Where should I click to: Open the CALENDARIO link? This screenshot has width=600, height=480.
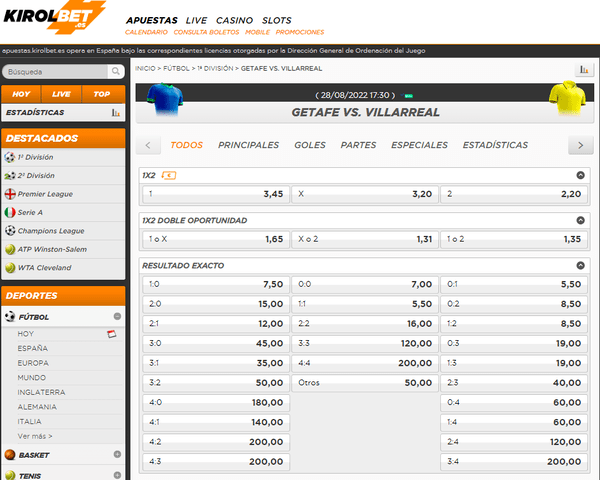(146, 32)
